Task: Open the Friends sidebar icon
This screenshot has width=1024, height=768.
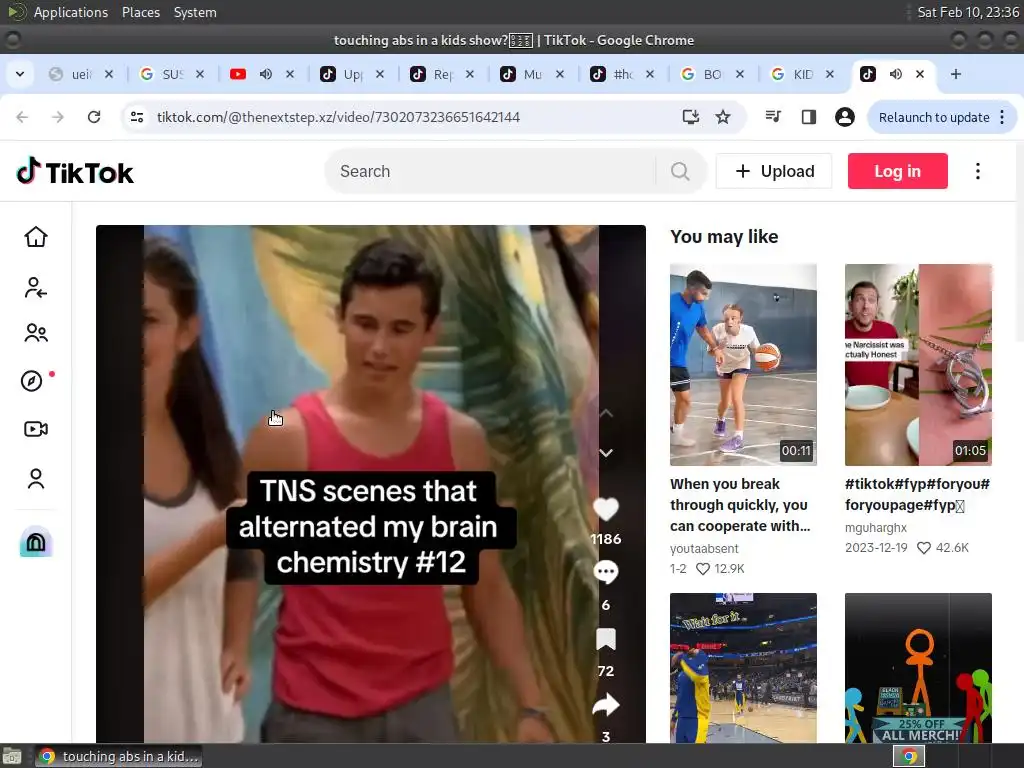Action: tap(36, 333)
